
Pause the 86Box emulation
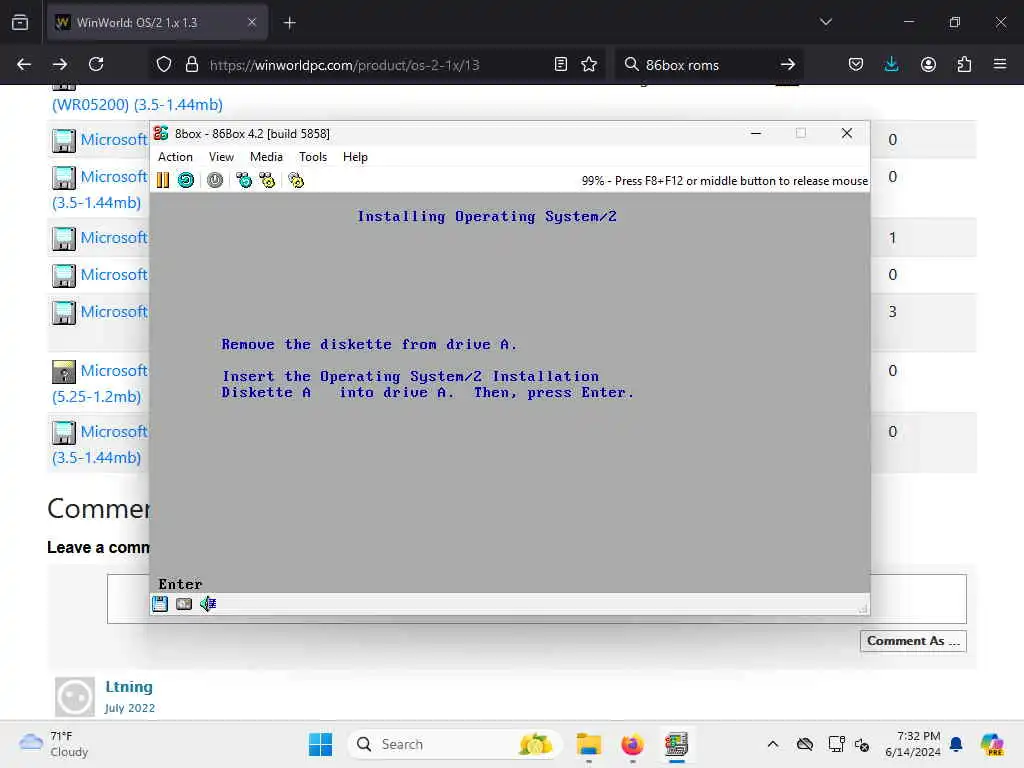(x=163, y=180)
